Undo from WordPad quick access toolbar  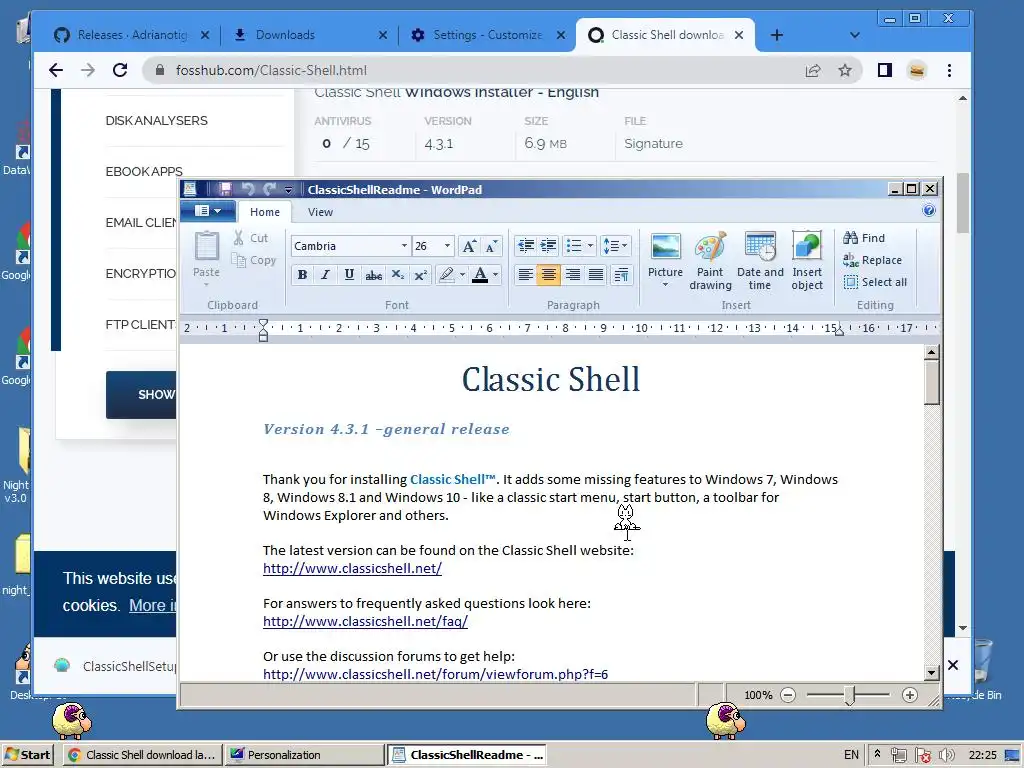(248, 189)
